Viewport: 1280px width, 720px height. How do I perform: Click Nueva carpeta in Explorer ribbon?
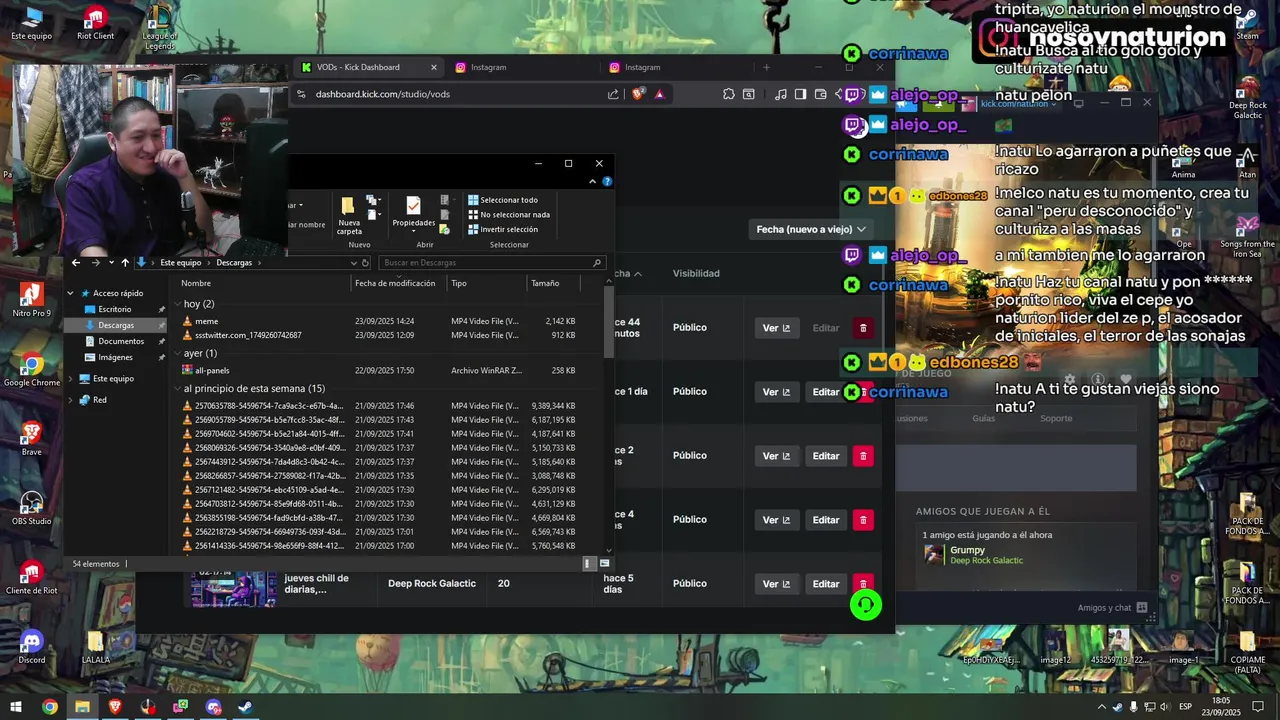pos(349,216)
